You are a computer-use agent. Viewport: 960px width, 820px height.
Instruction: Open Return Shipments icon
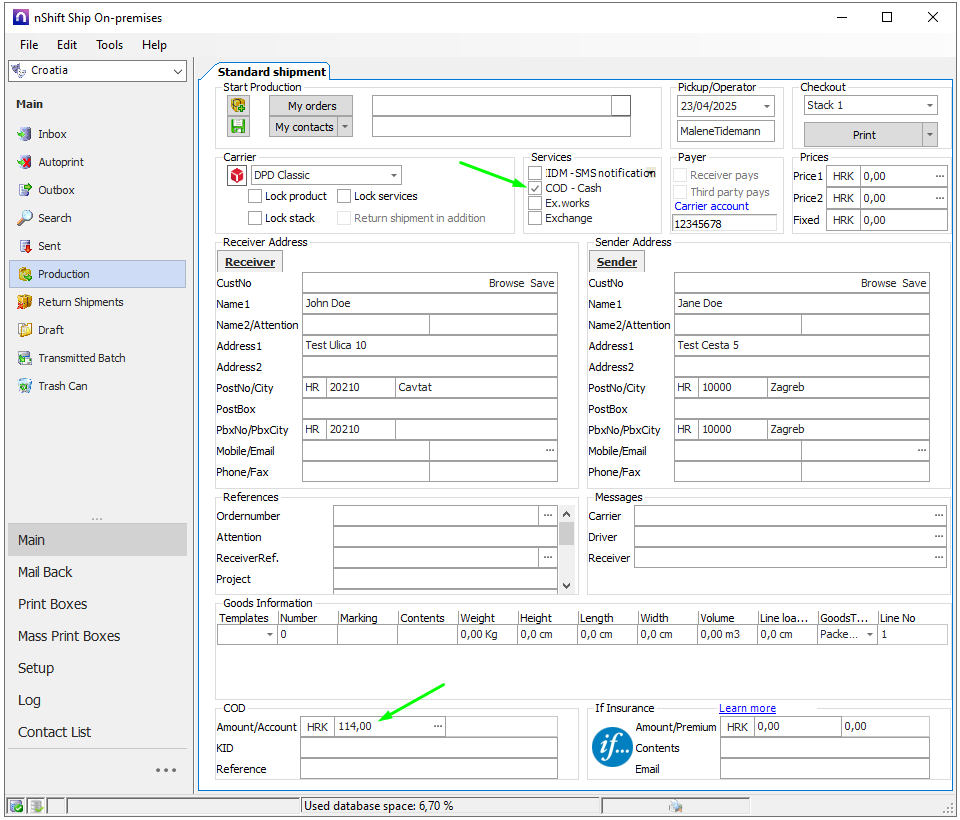26,302
